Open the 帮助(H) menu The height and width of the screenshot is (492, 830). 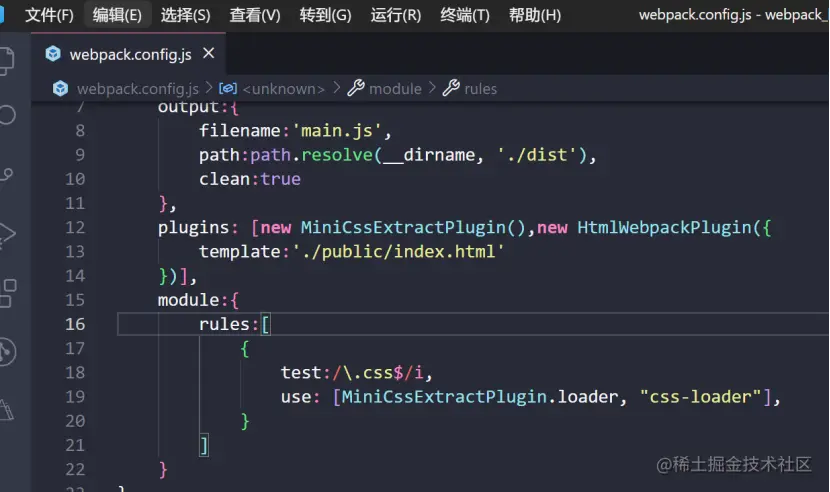[x=535, y=15]
